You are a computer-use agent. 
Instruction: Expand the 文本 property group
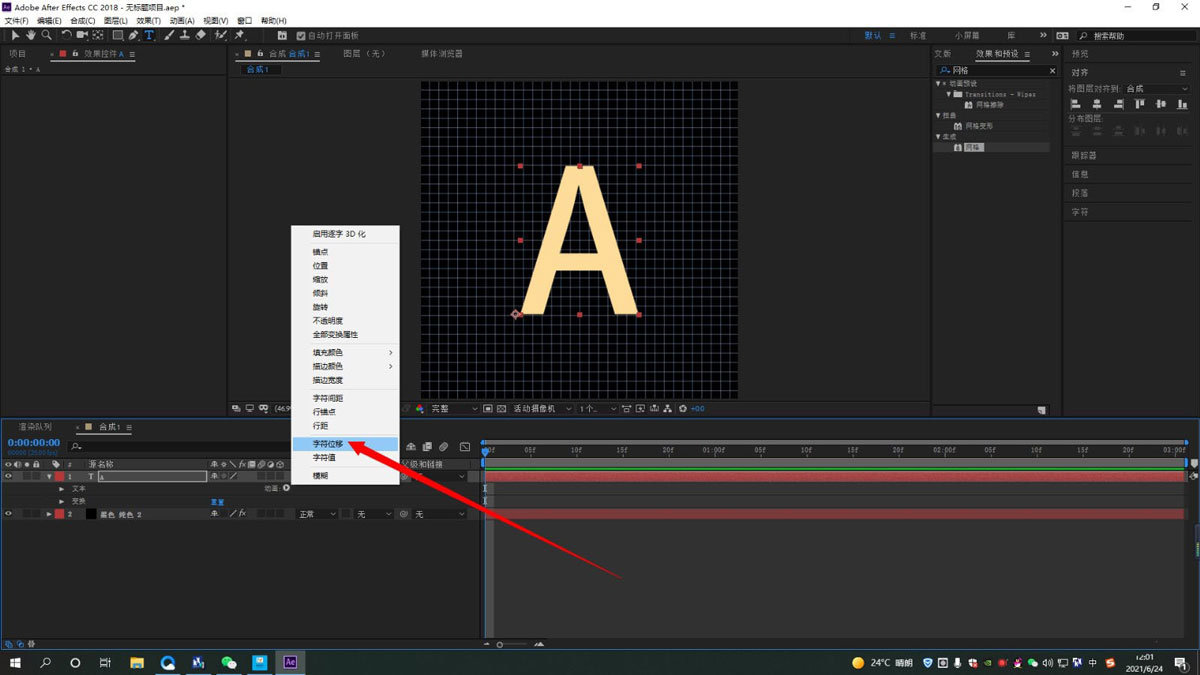[61, 489]
